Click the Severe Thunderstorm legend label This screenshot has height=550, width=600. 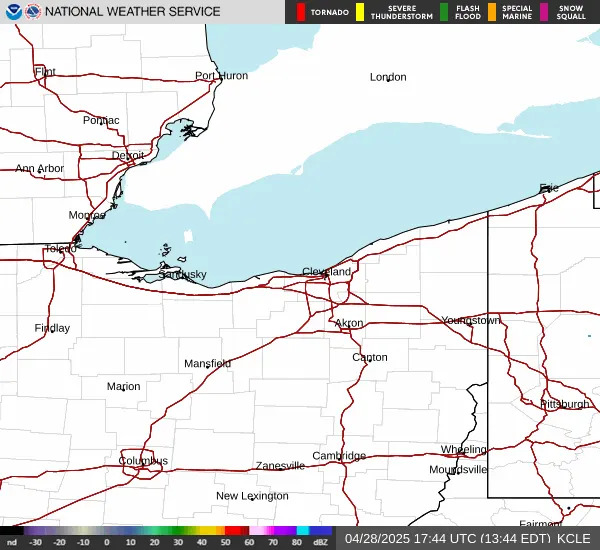tap(402, 12)
